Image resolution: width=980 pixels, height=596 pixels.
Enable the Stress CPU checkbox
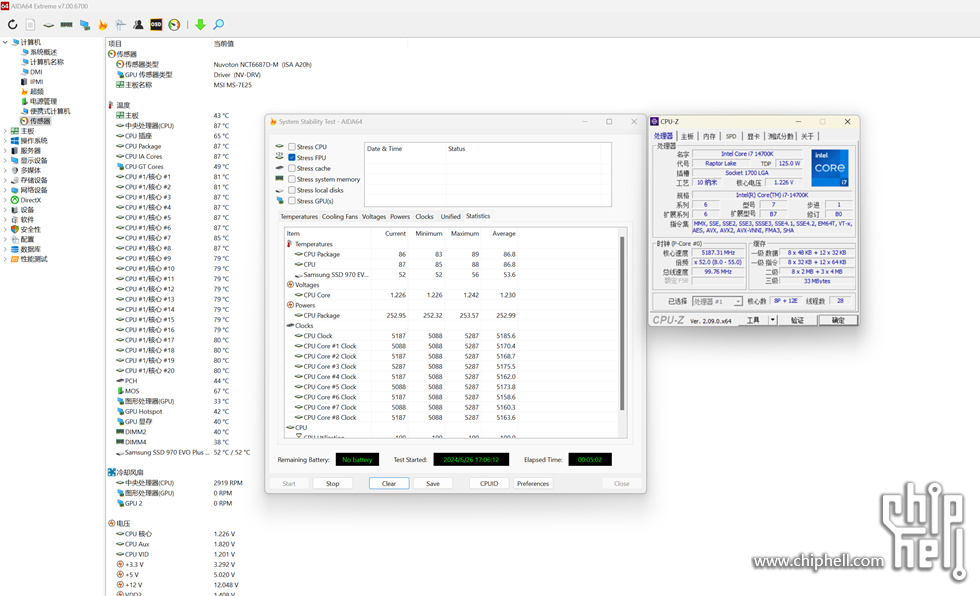click(292, 147)
